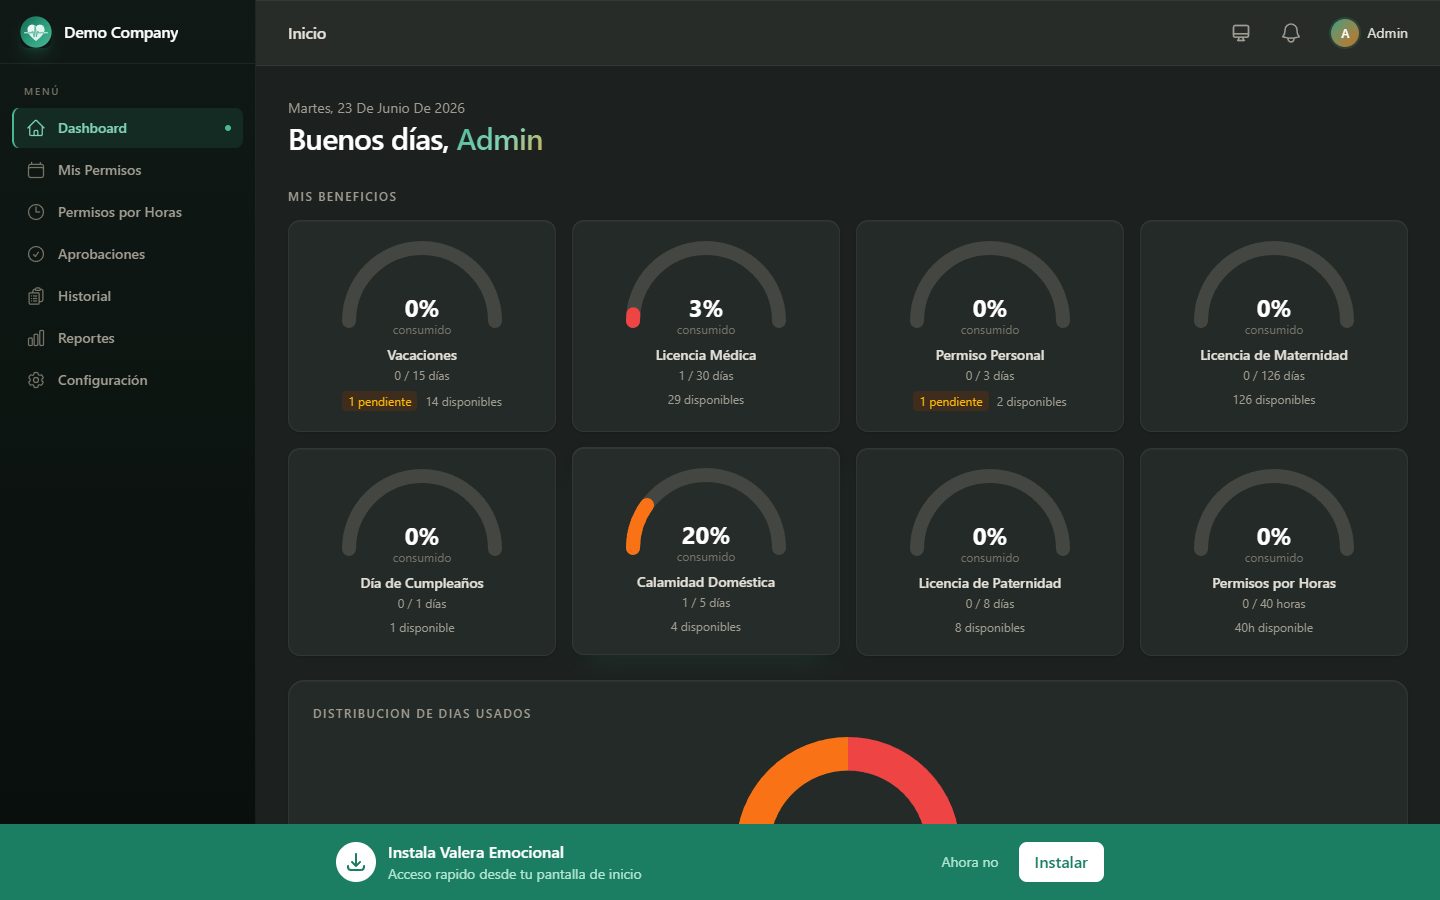Click the '4 disponibles' text
The width and height of the screenshot is (1440, 900).
706,627
